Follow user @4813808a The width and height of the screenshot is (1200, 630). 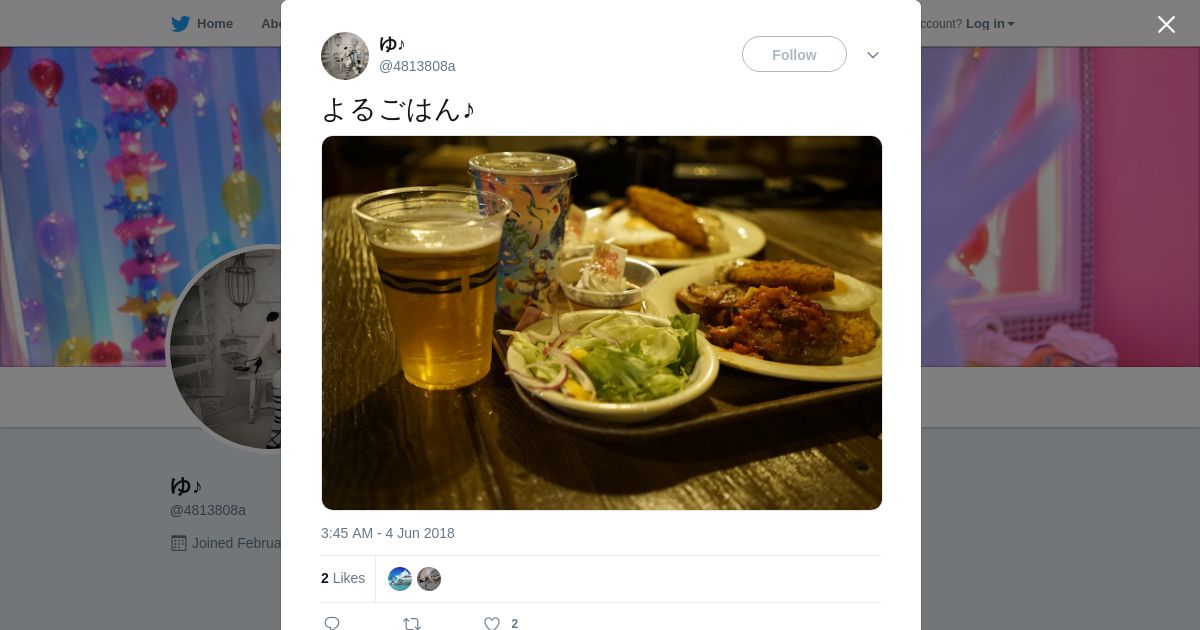[x=794, y=54]
